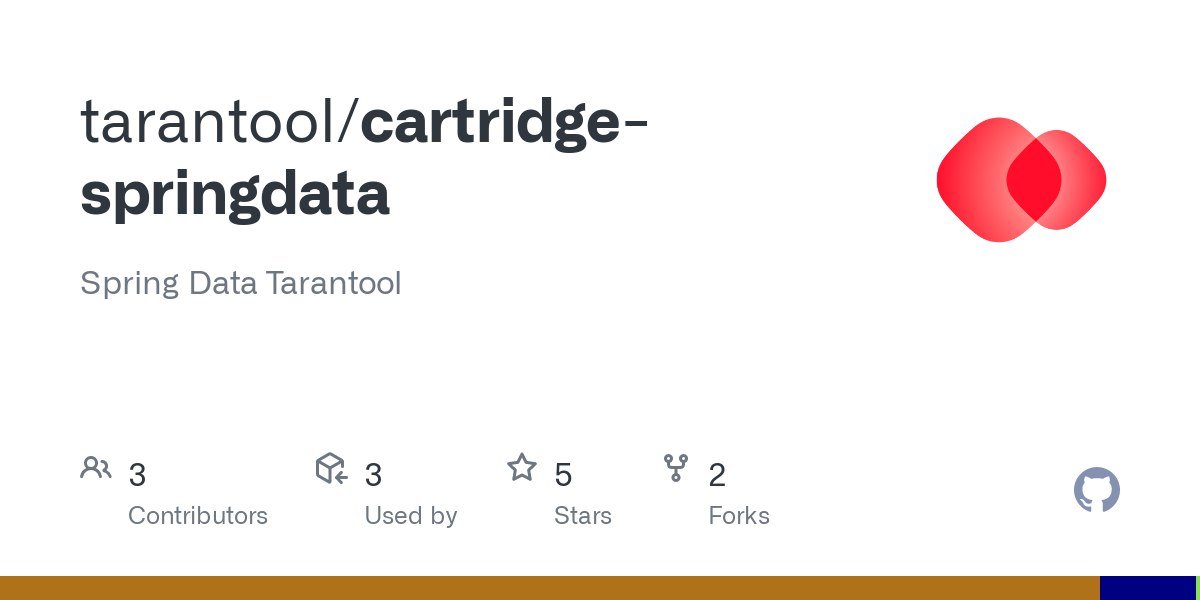Click the thin green language bar segment

pyautogui.click(x=1198, y=588)
